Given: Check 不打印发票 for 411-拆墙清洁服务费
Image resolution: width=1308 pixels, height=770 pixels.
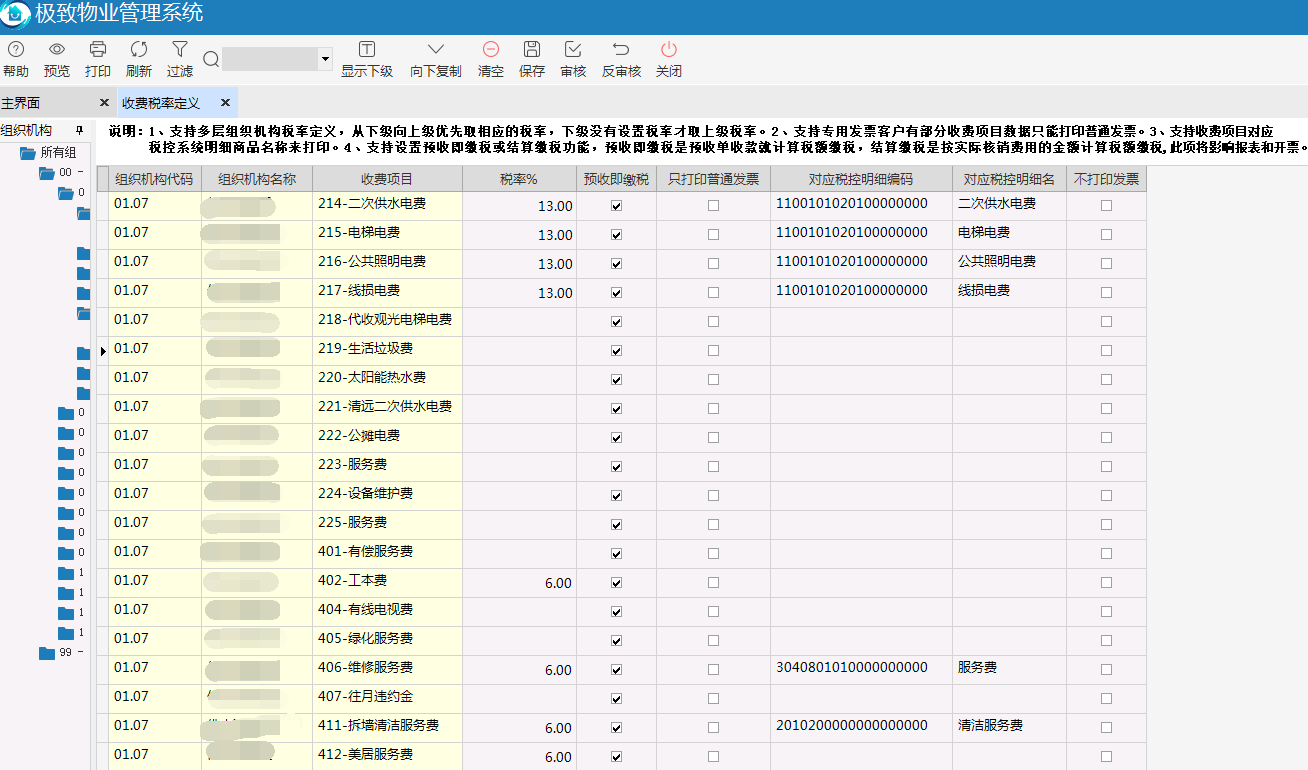Looking at the screenshot, I should (1106, 728).
